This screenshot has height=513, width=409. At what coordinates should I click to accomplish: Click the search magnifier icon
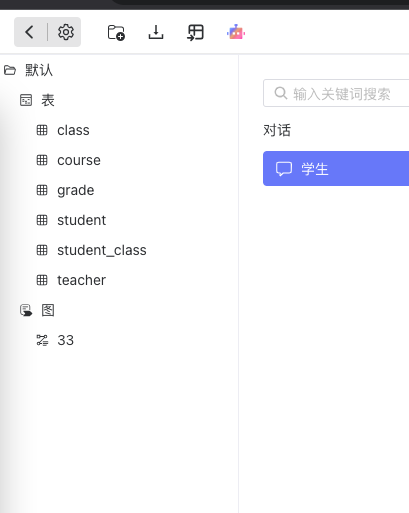281,93
